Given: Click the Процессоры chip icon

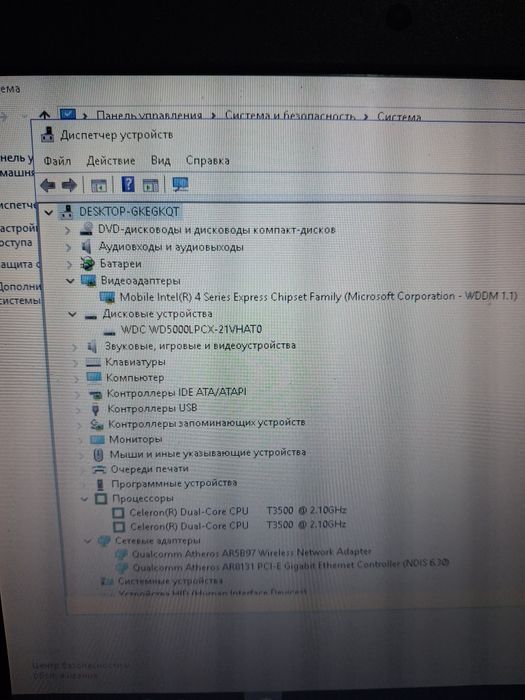Looking at the screenshot, I should click(x=101, y=498).
